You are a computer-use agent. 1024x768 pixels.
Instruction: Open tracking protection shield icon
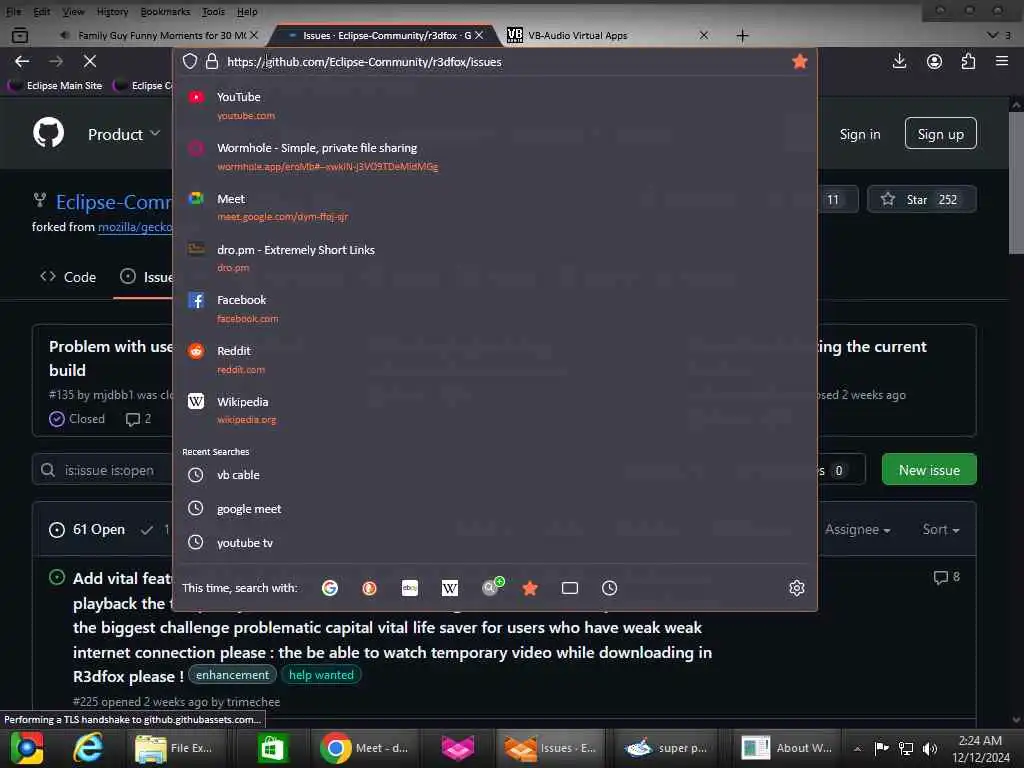(x=189, y=61)
